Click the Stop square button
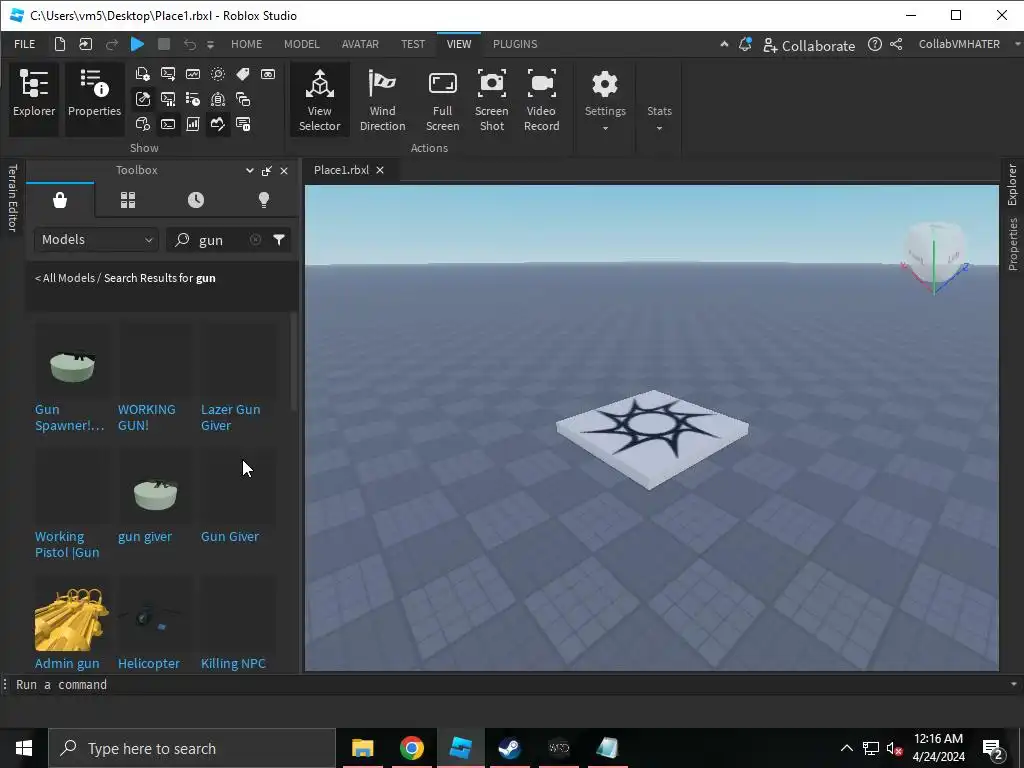This screenshot has height=768, width=1024. click(164, 44)
